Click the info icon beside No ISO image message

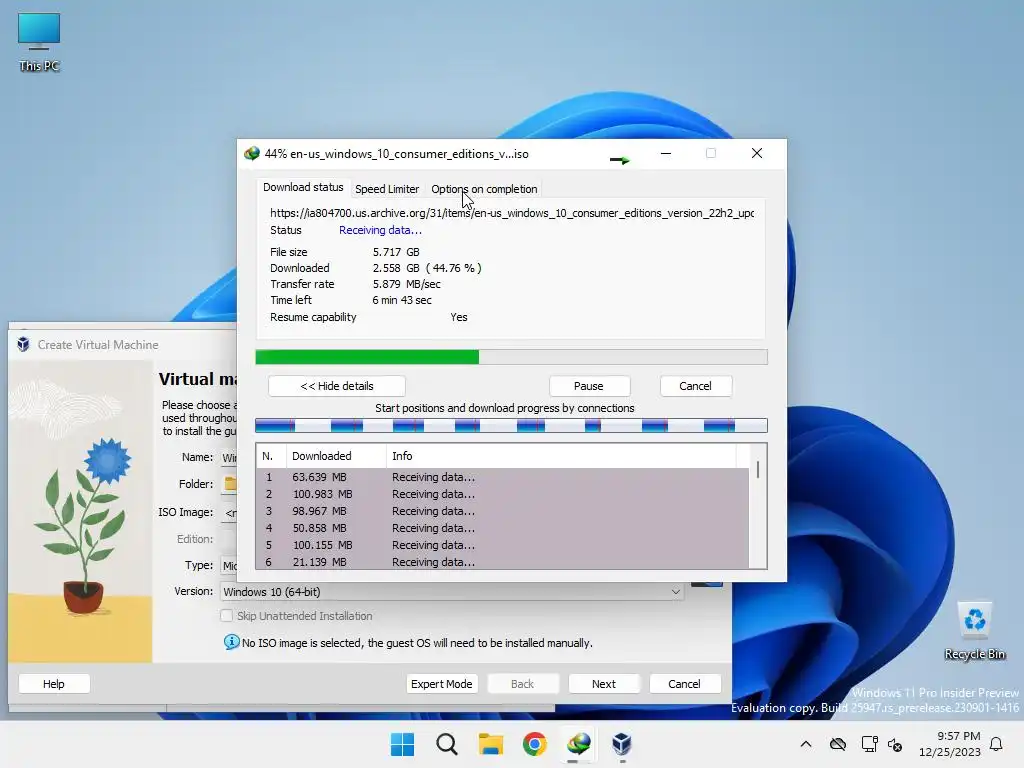[231, 642]
